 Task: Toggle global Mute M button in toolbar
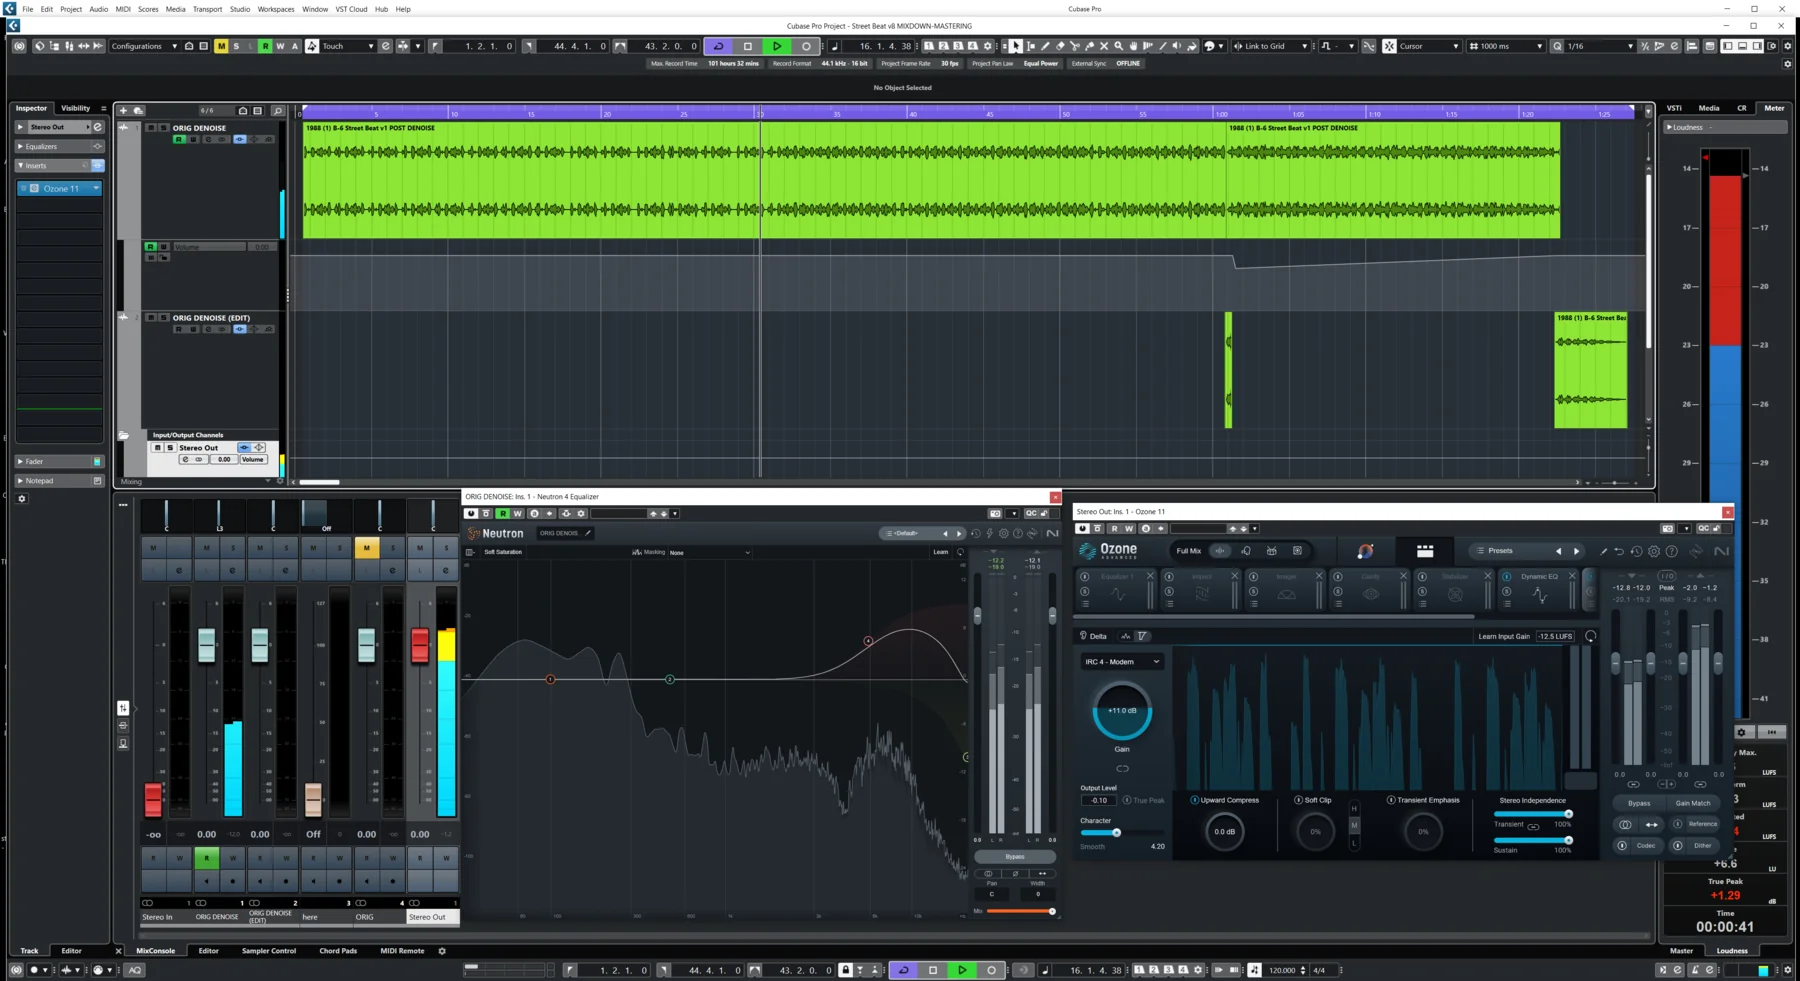tap(221, 46)
